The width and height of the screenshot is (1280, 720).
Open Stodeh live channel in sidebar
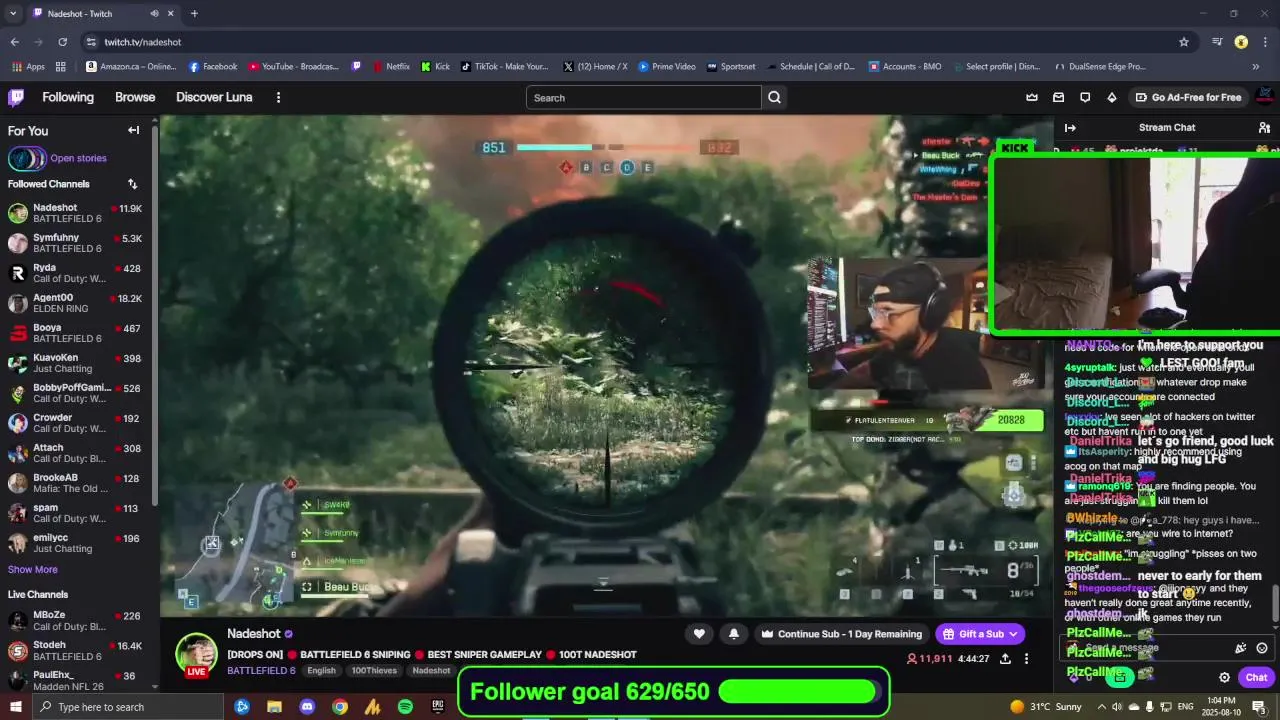(x=76, y=651)
